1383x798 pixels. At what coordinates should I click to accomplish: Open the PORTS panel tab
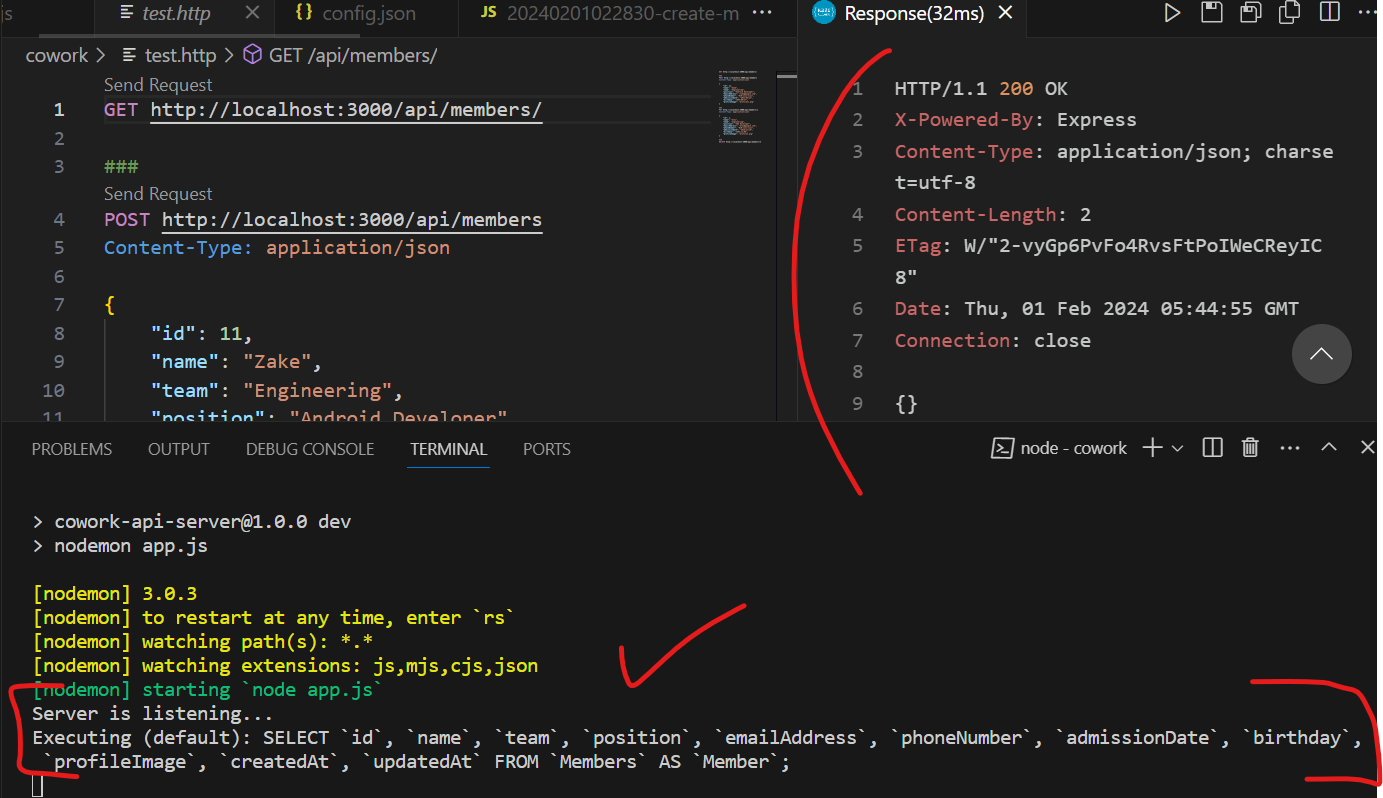547,449
